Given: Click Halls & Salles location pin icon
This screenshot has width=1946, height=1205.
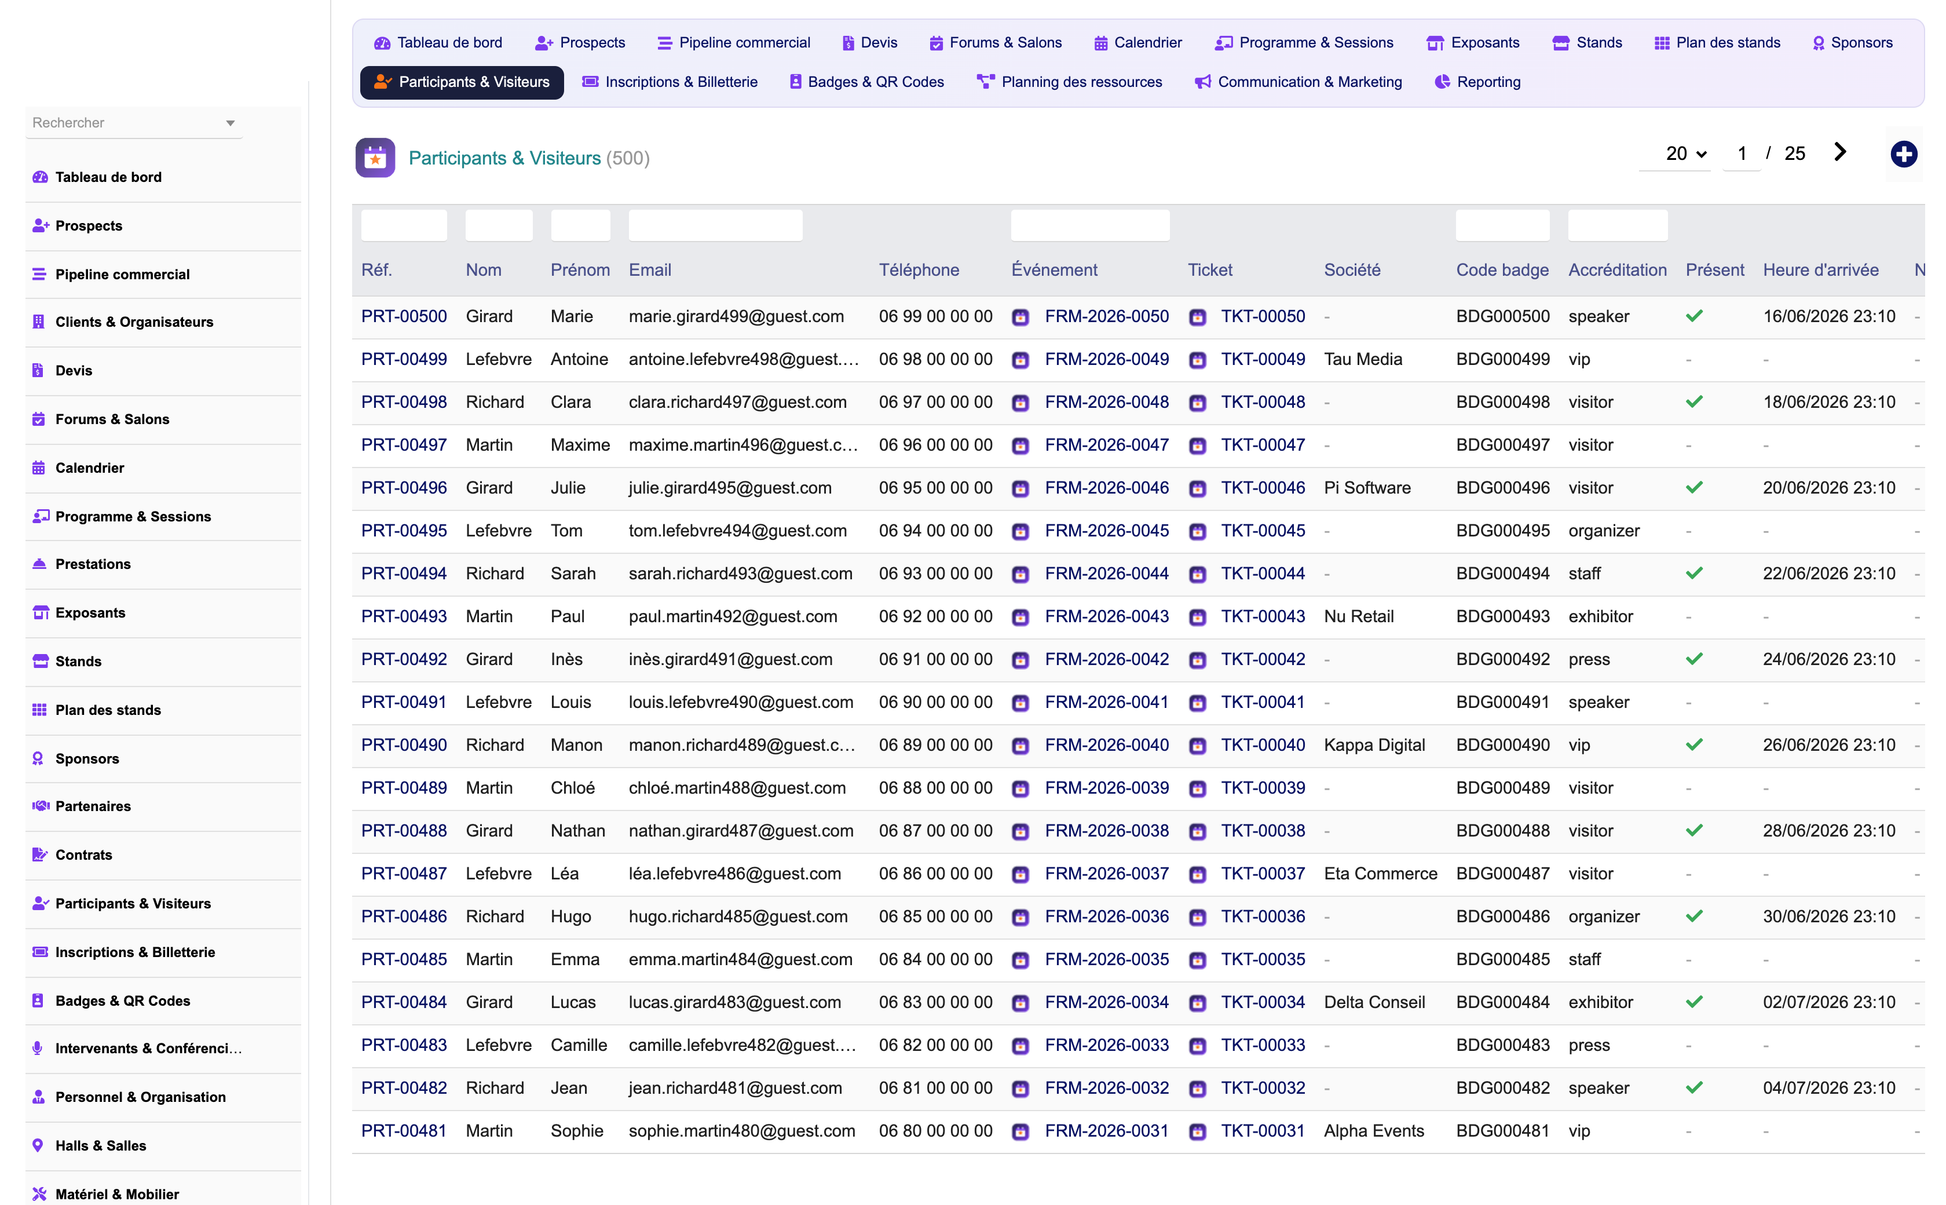Looking at the screenshot, I should pyautogui.click(x=38, y=1146).
